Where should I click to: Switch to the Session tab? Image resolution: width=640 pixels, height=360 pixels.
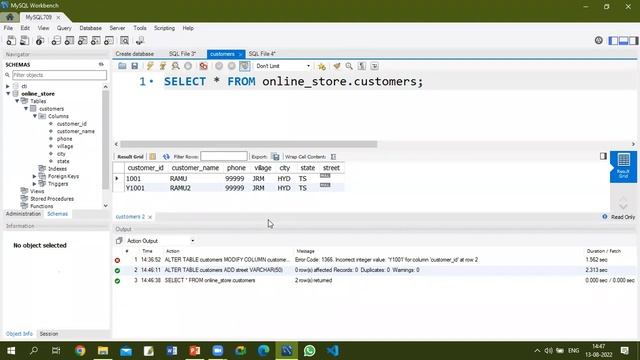[49, 334]
